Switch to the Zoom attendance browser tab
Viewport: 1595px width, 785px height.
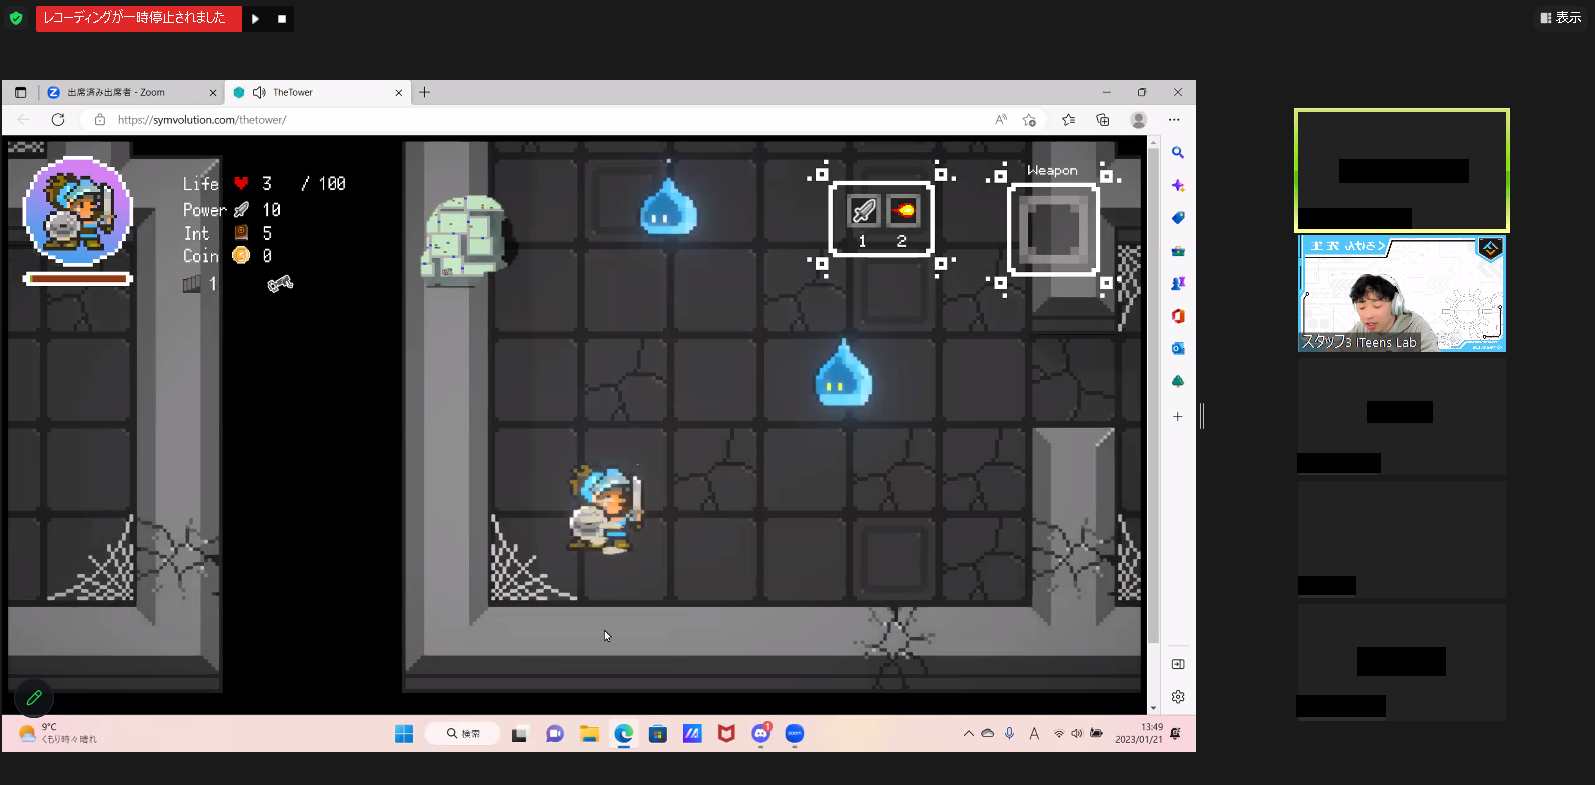tap(131, 92)
